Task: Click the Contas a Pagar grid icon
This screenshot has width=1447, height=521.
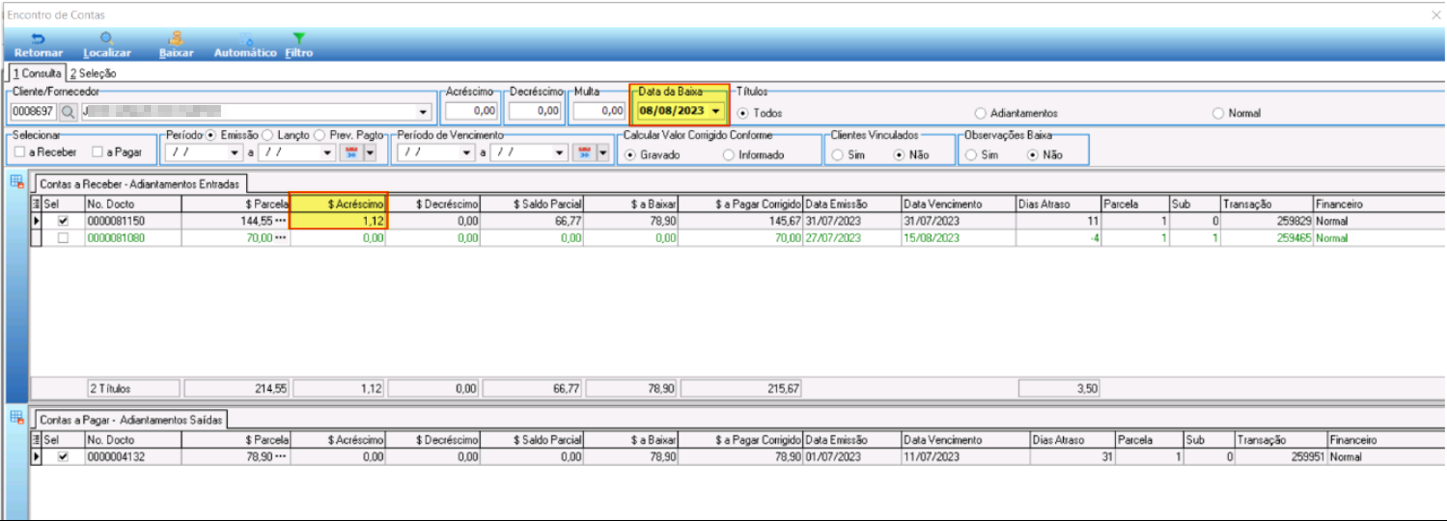Action: coord(17,416)
